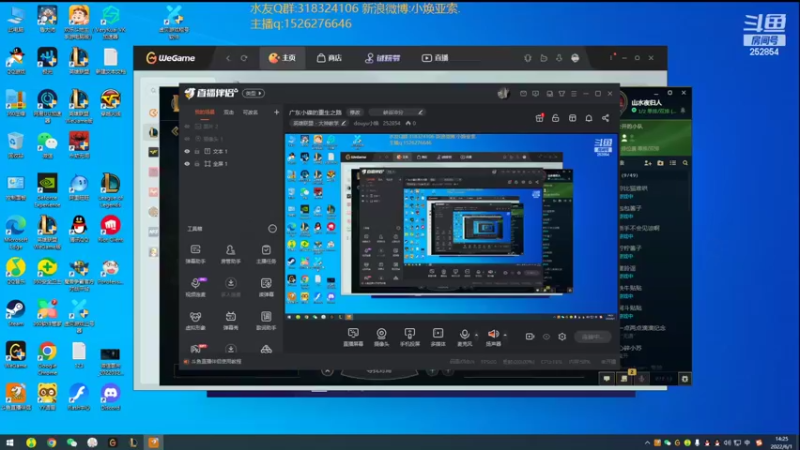Toggle visibility of the 摄像头 1 source
This screenshot has width=800, height=450.
(187, 139)
